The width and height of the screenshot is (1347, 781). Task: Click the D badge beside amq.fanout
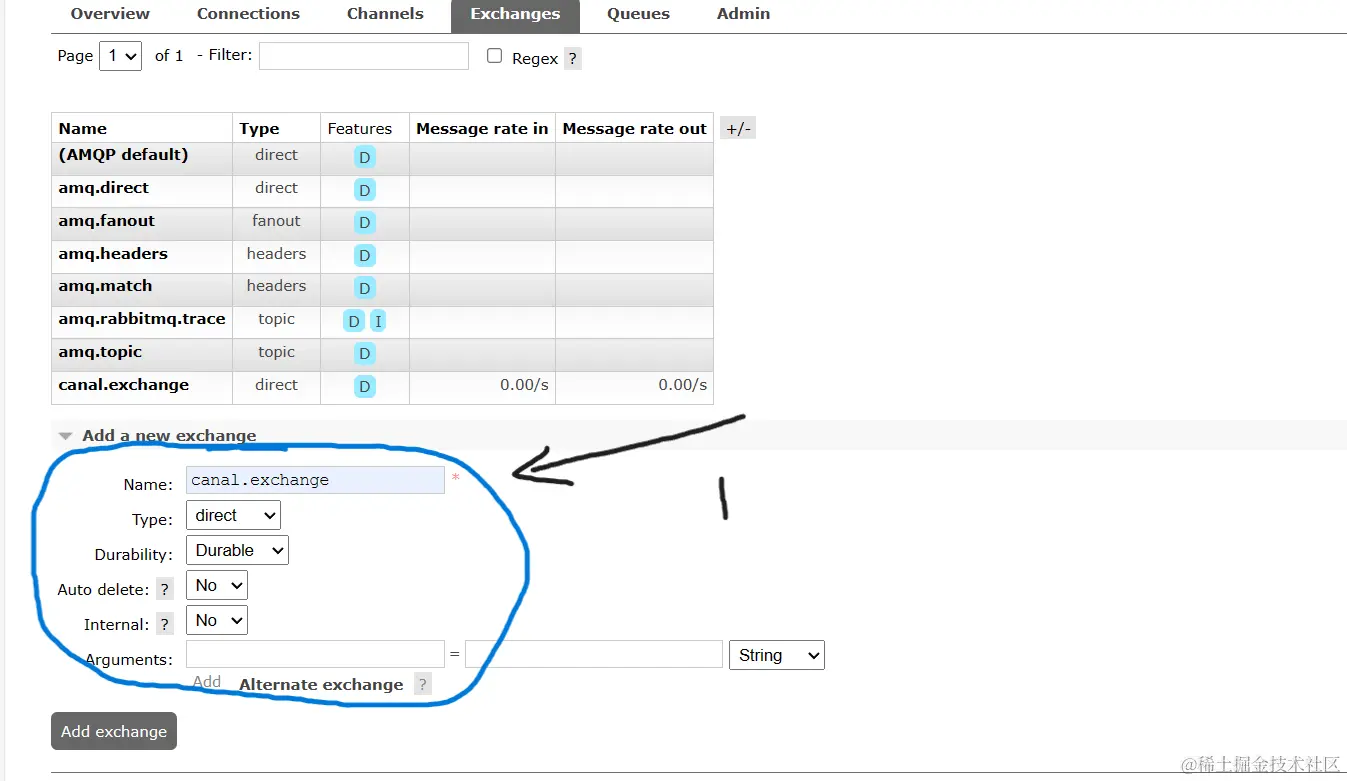click(364, 222)
